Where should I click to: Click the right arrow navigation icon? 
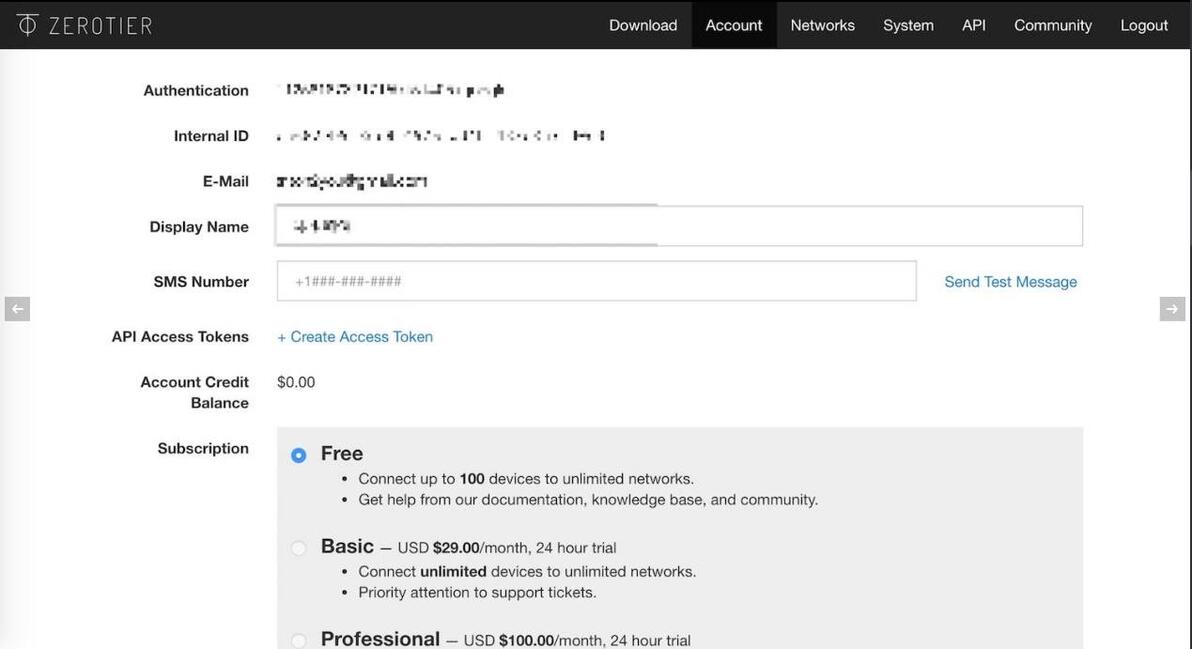point(1172,309)
